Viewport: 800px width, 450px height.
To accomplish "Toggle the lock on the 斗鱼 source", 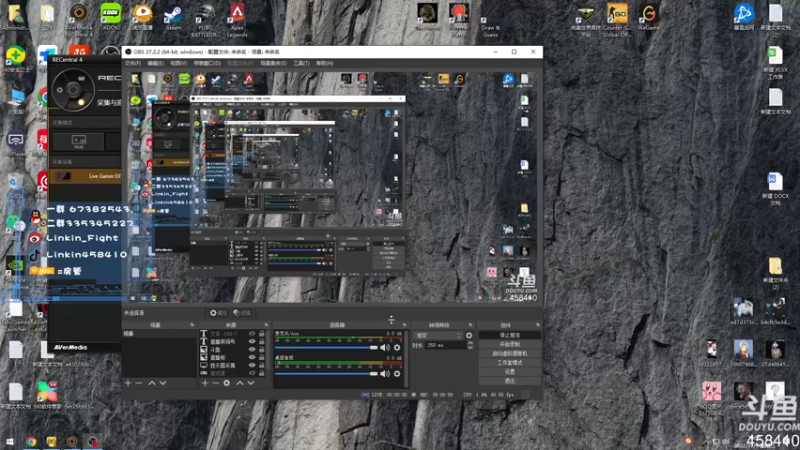I will [x=262, y=349].
